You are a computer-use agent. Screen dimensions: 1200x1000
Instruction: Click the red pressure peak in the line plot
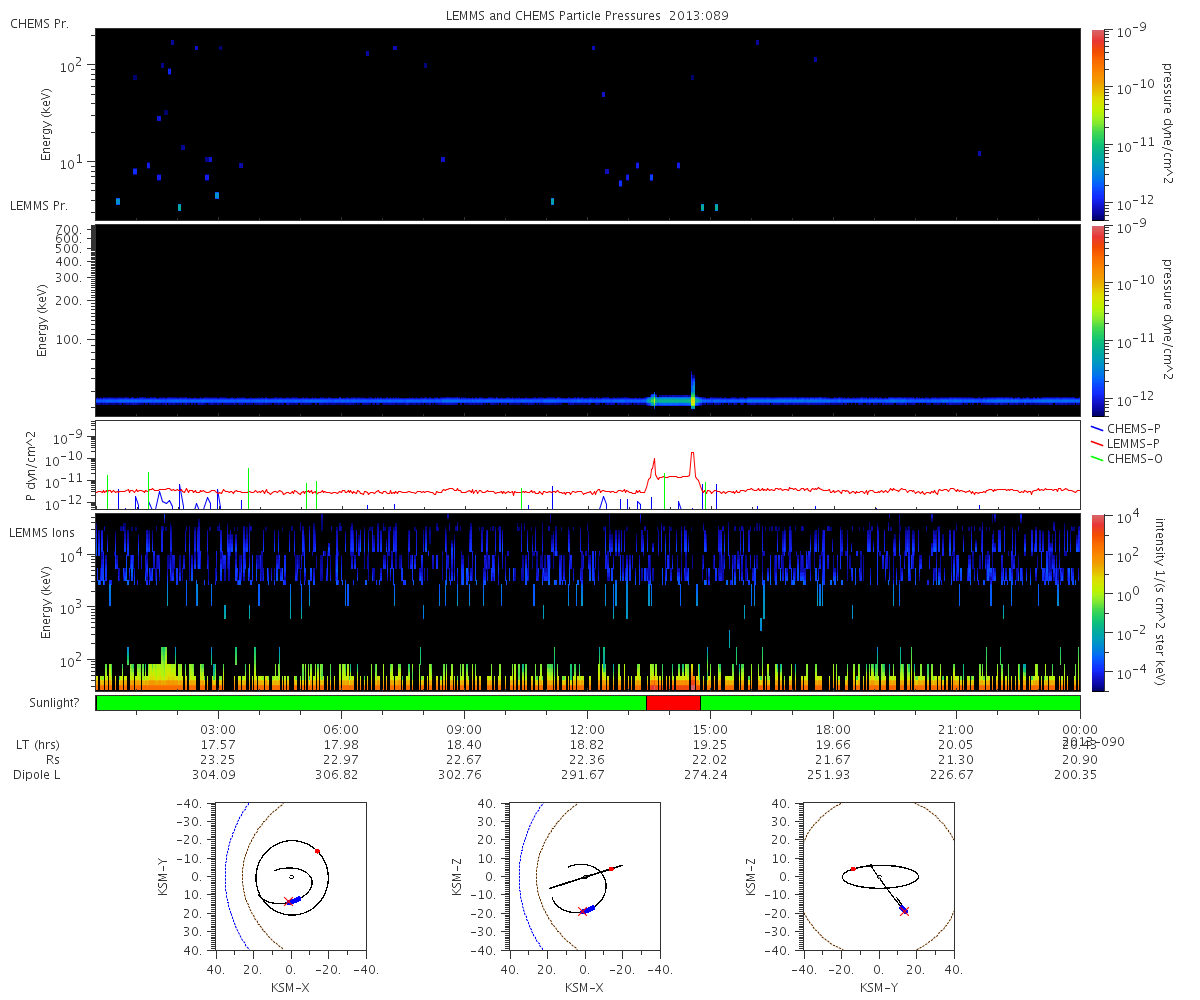692,455
